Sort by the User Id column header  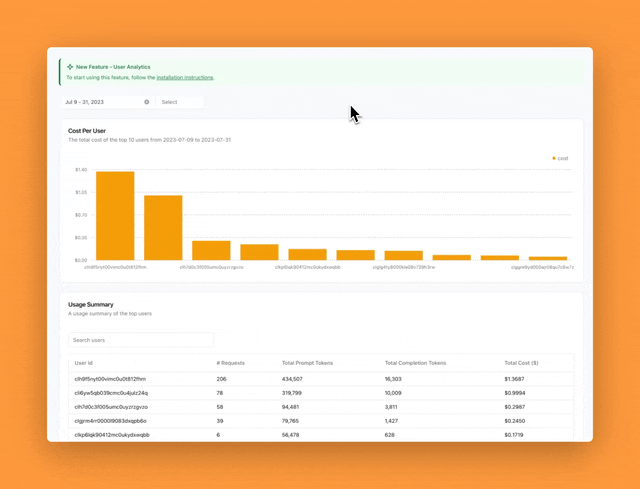[84, 363]
